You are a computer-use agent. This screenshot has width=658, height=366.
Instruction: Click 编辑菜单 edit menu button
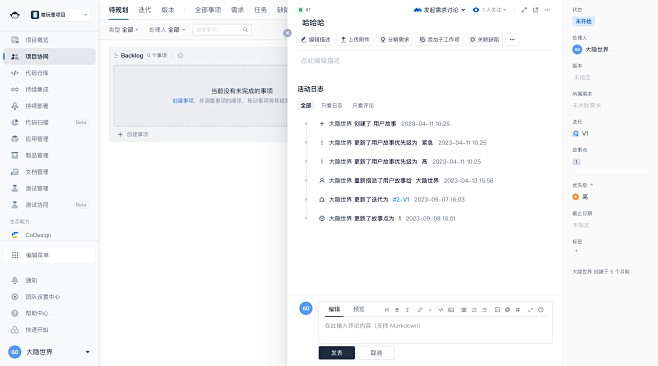(x=50, y=255)
